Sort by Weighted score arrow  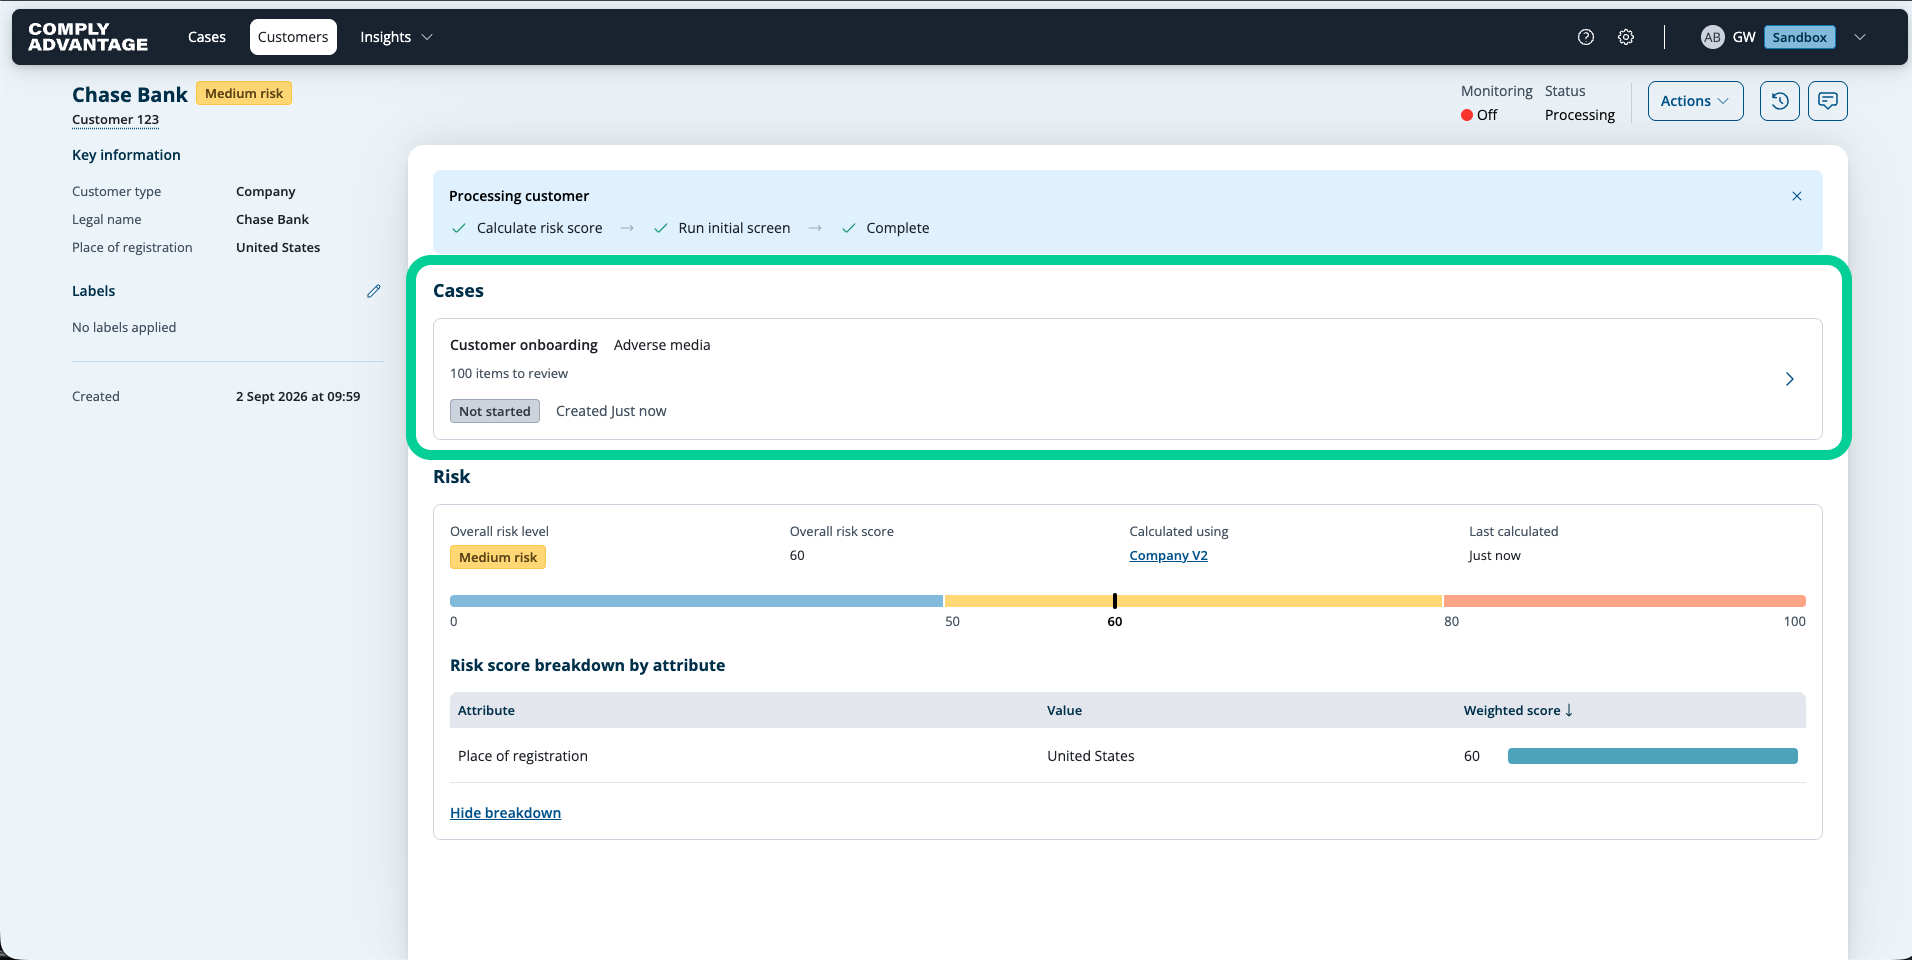pyautogui.click(x=1569, y=710)
